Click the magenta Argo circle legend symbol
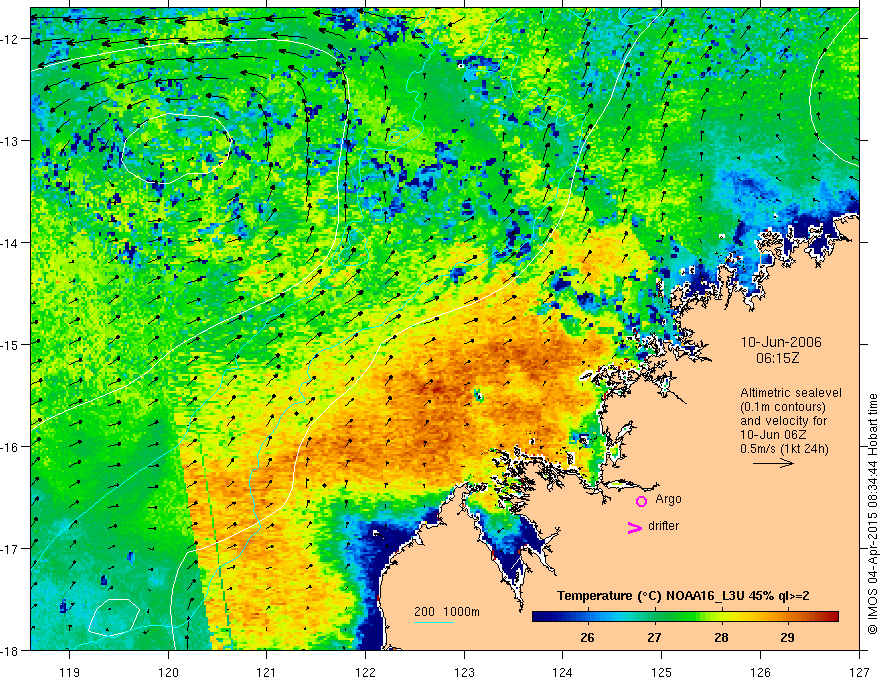 [x=641, y=501]
